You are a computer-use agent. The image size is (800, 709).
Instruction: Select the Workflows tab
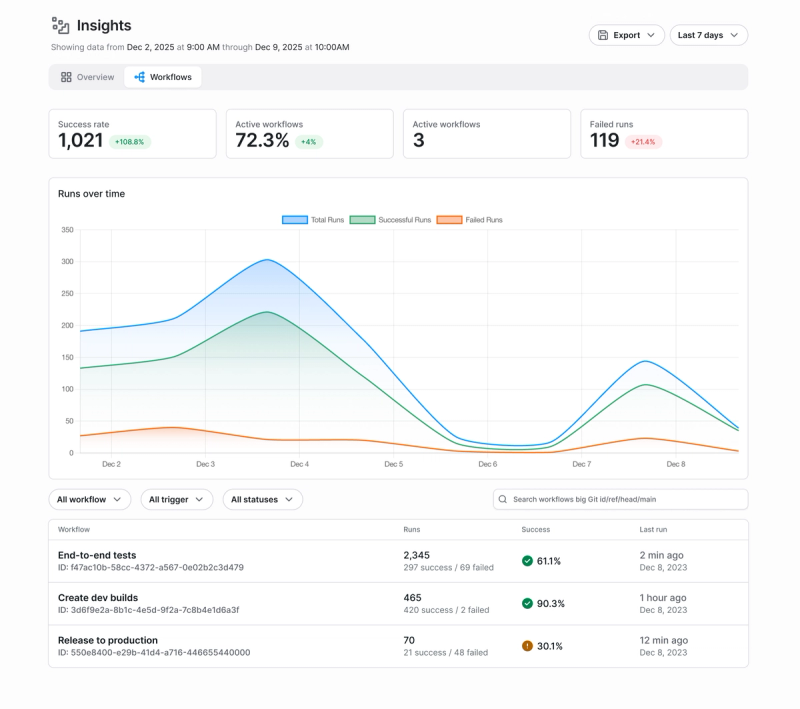point(162,76)
